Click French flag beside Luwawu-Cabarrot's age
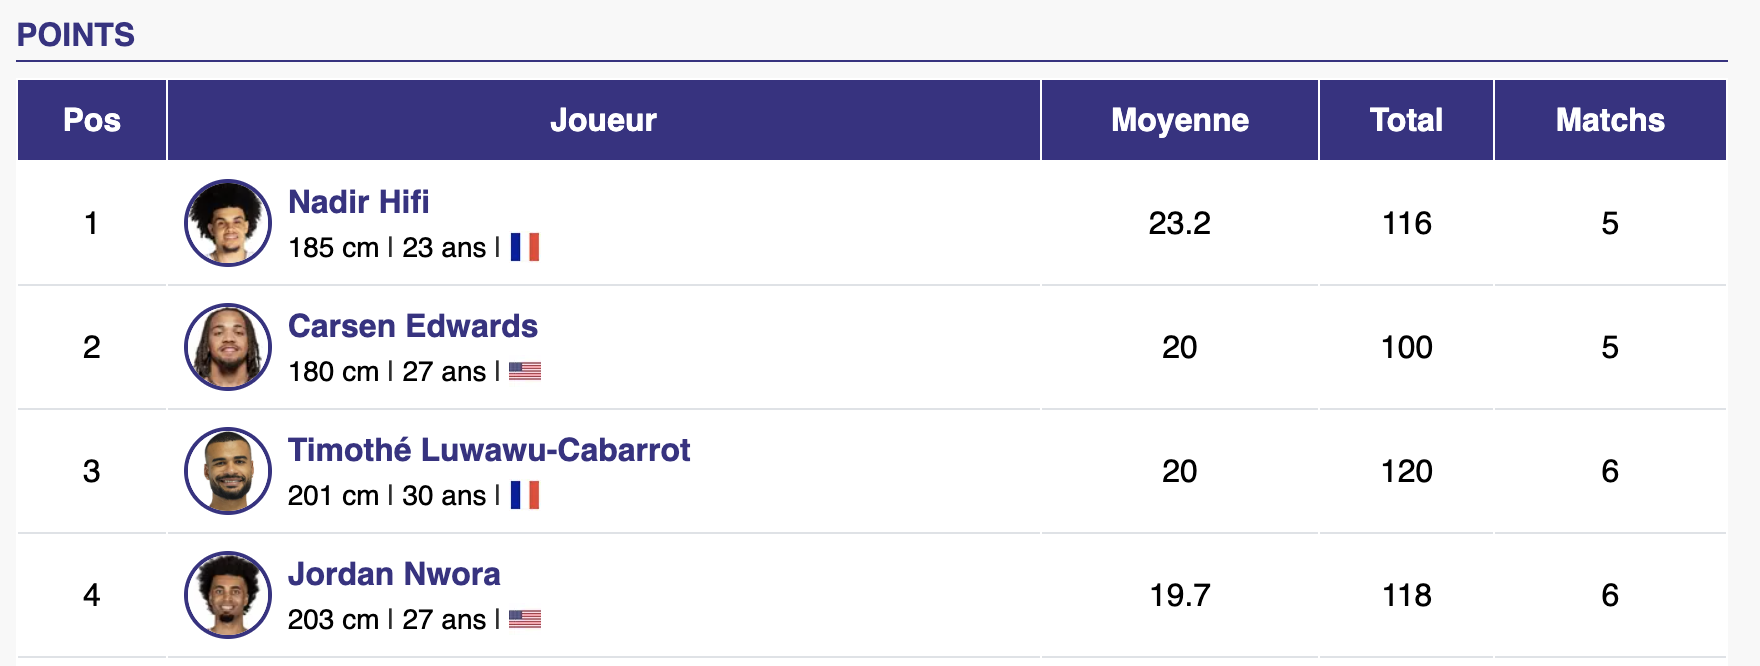 point(524,495)
